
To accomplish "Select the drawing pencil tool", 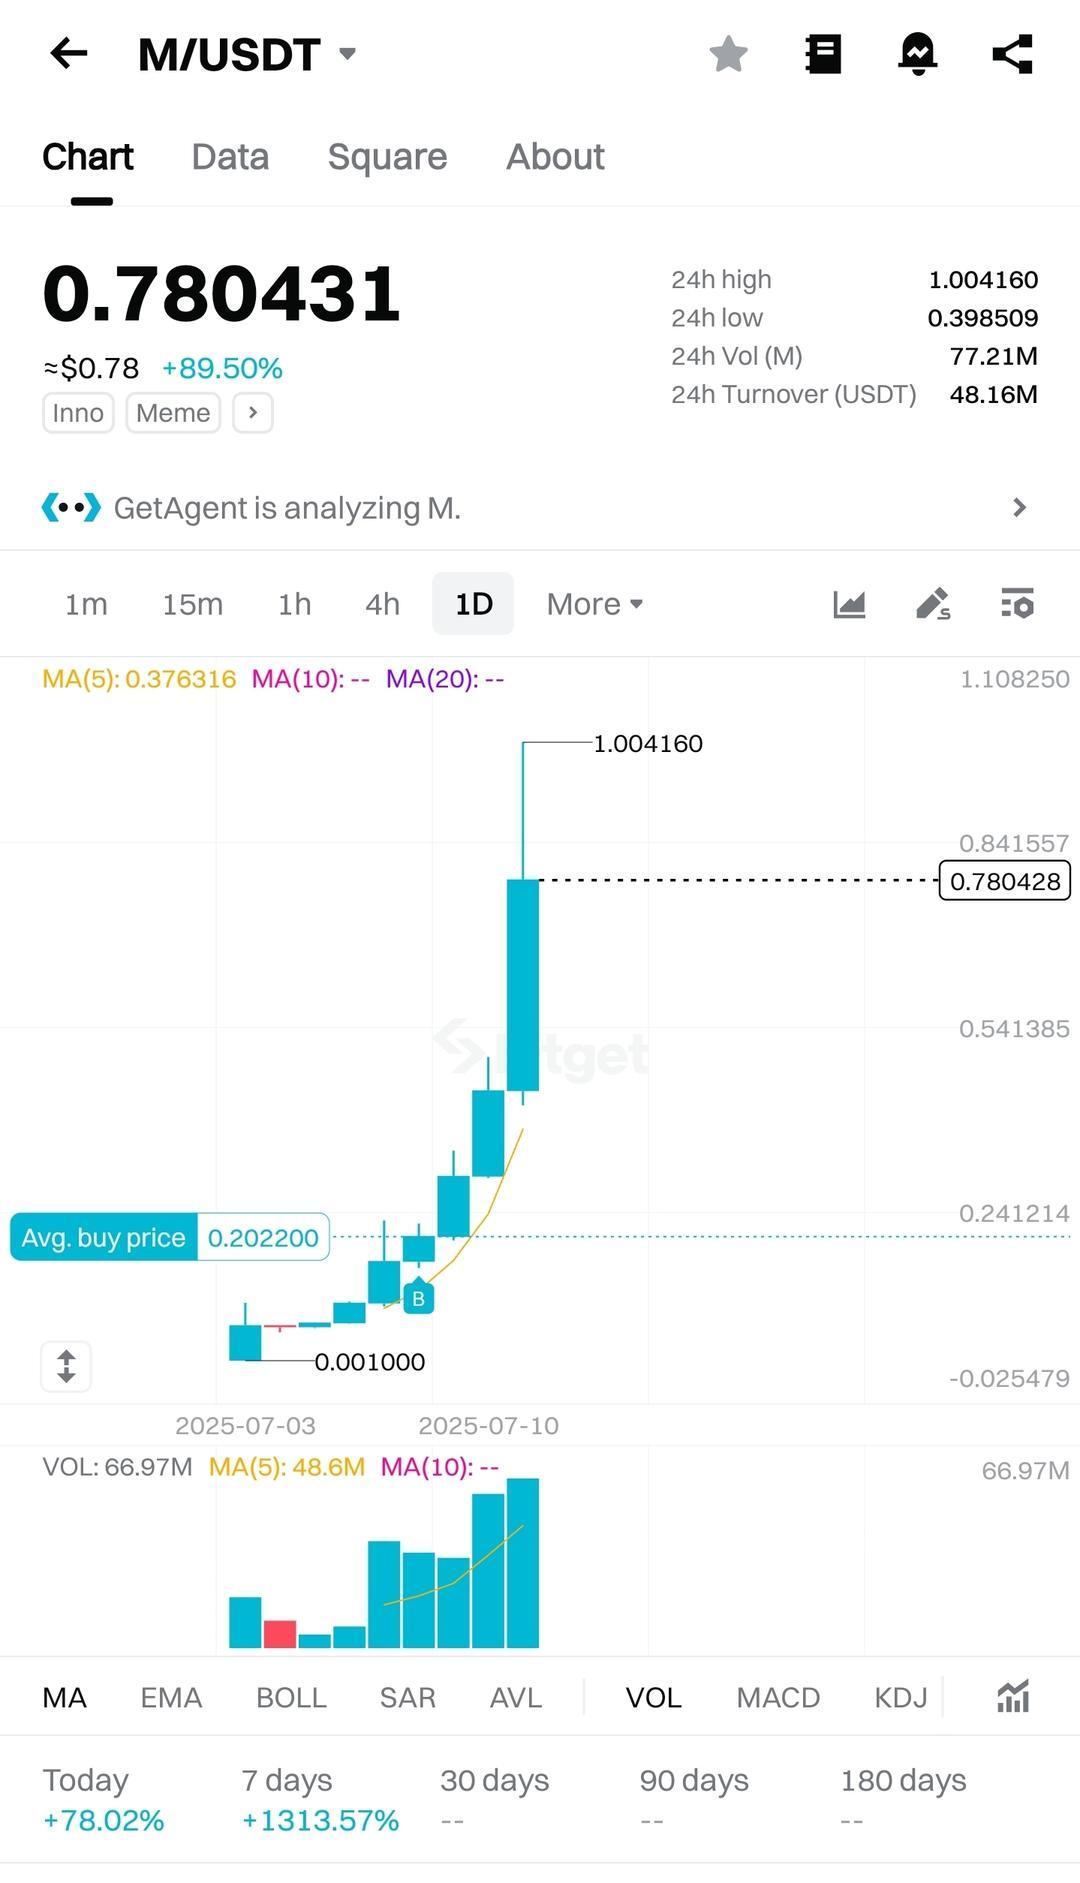I will click(932, 604).
